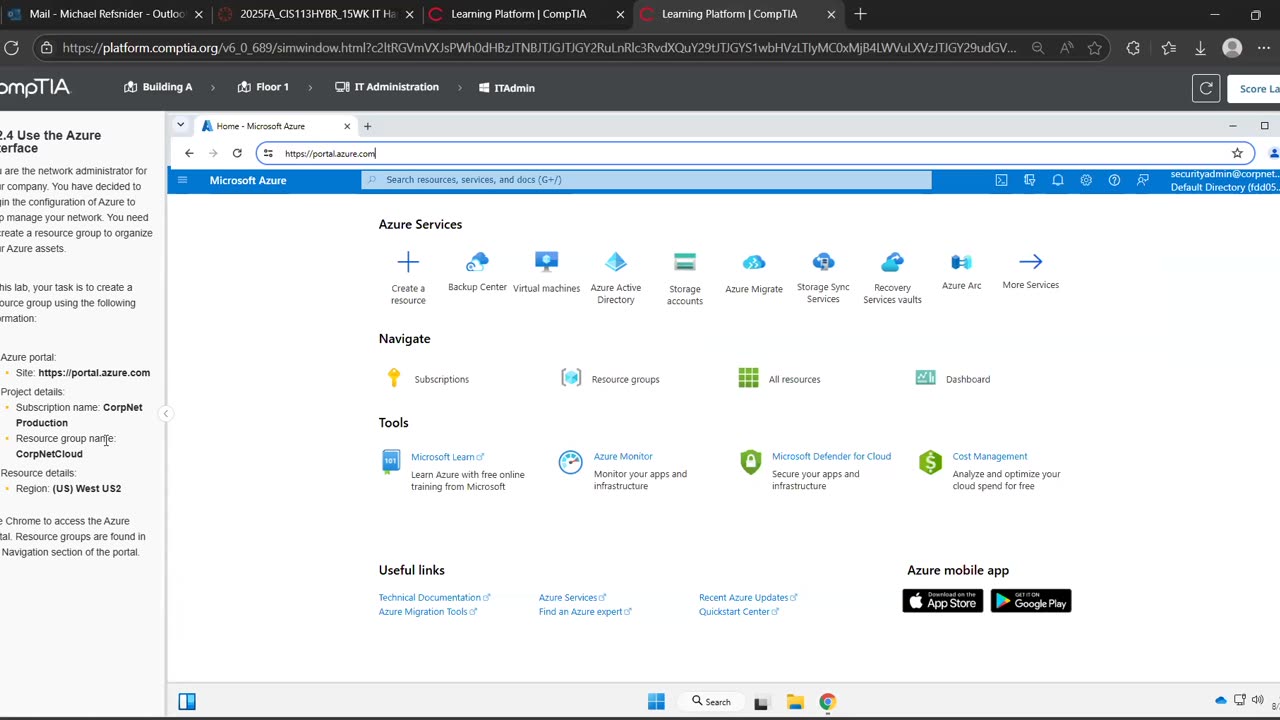This screenshot has height=720, width=1280.
Task: Open Azure Arc service
Action: coord(961,271)
